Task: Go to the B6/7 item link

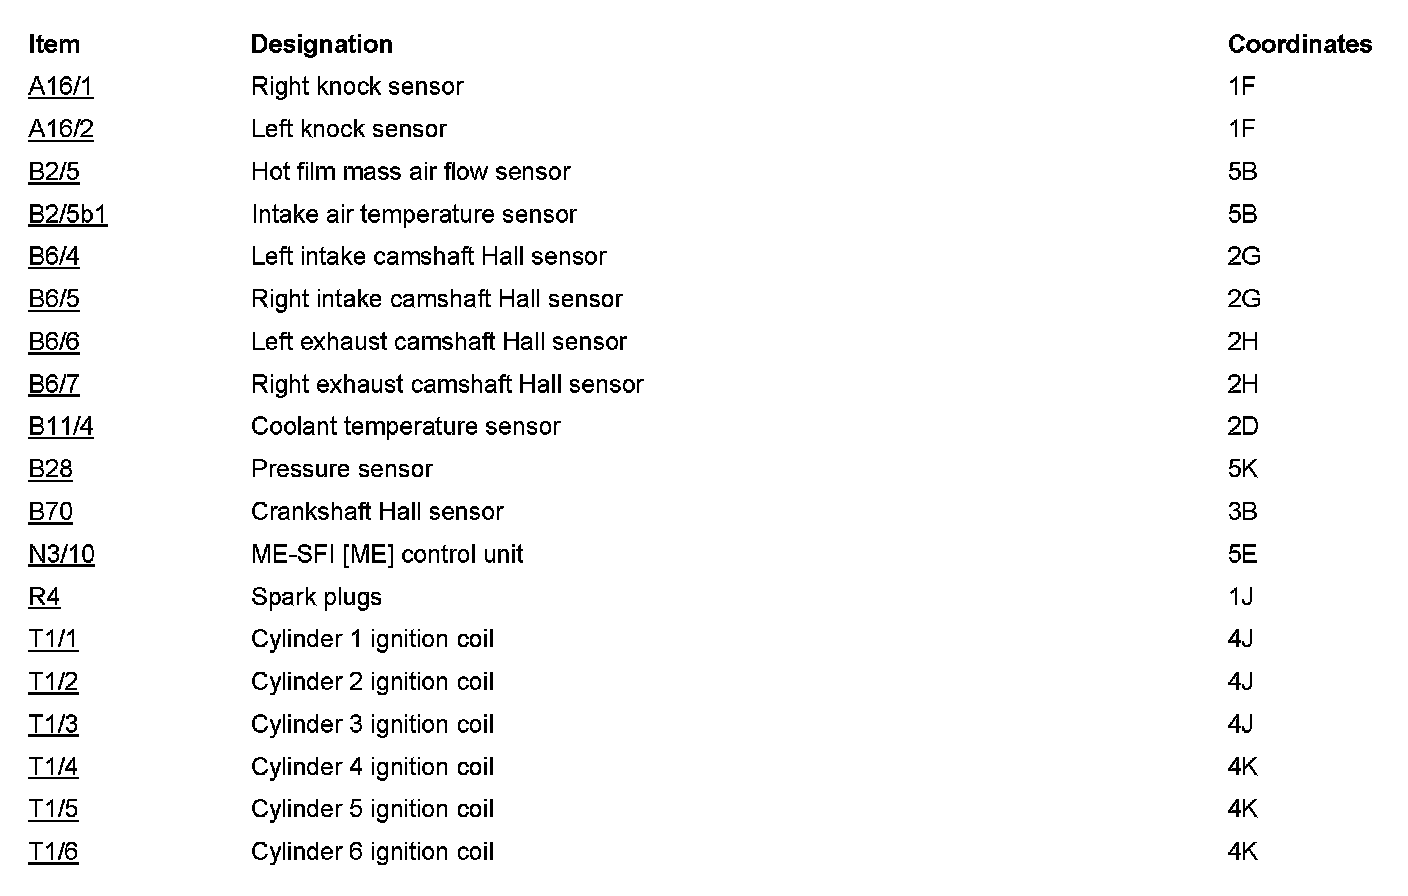Action: click(53, 384)
